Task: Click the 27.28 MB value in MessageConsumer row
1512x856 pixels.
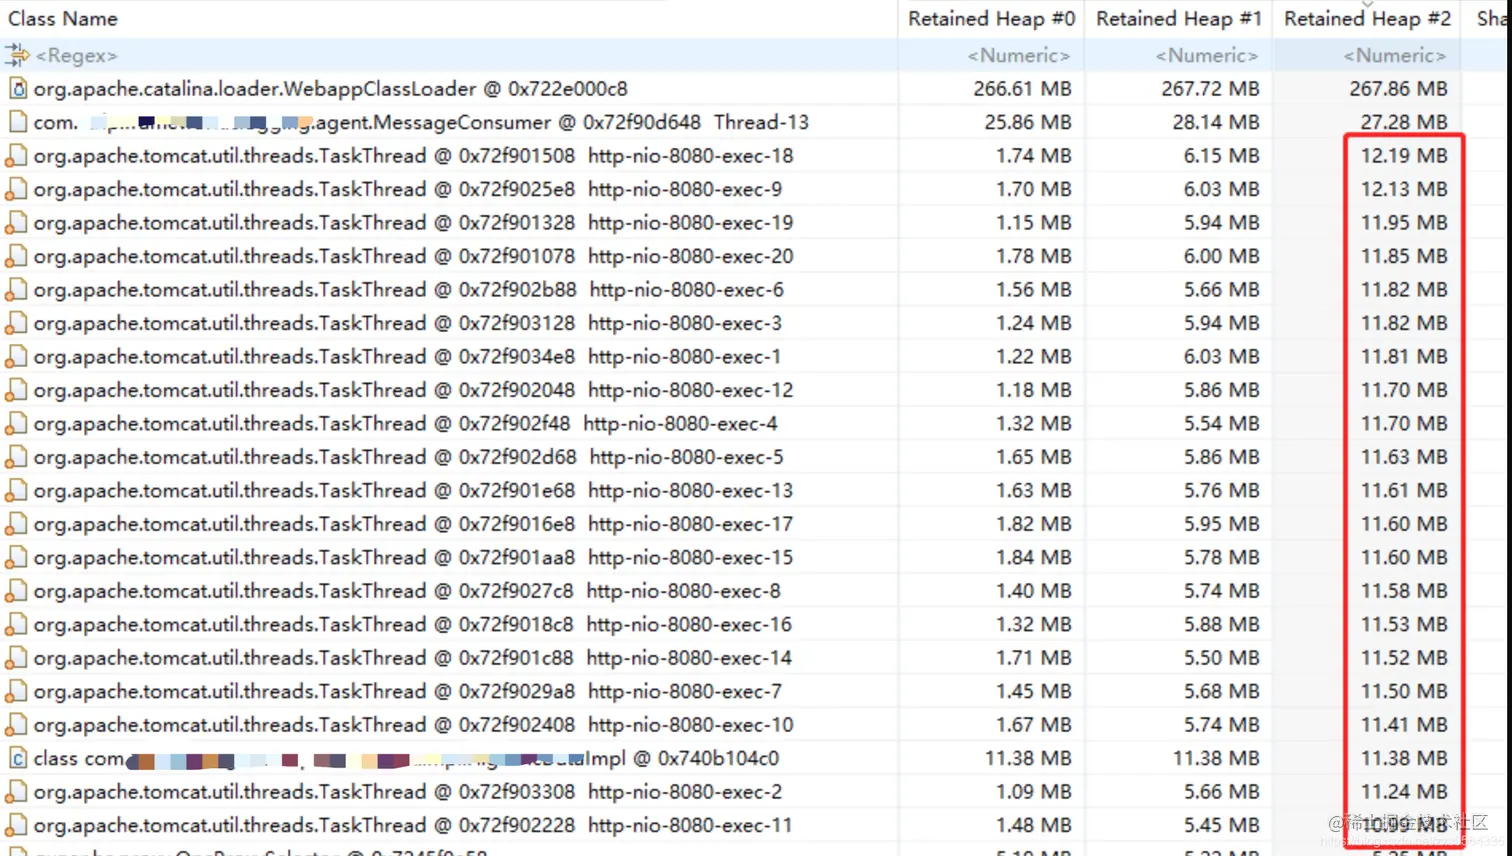Action: point(1404,122)
